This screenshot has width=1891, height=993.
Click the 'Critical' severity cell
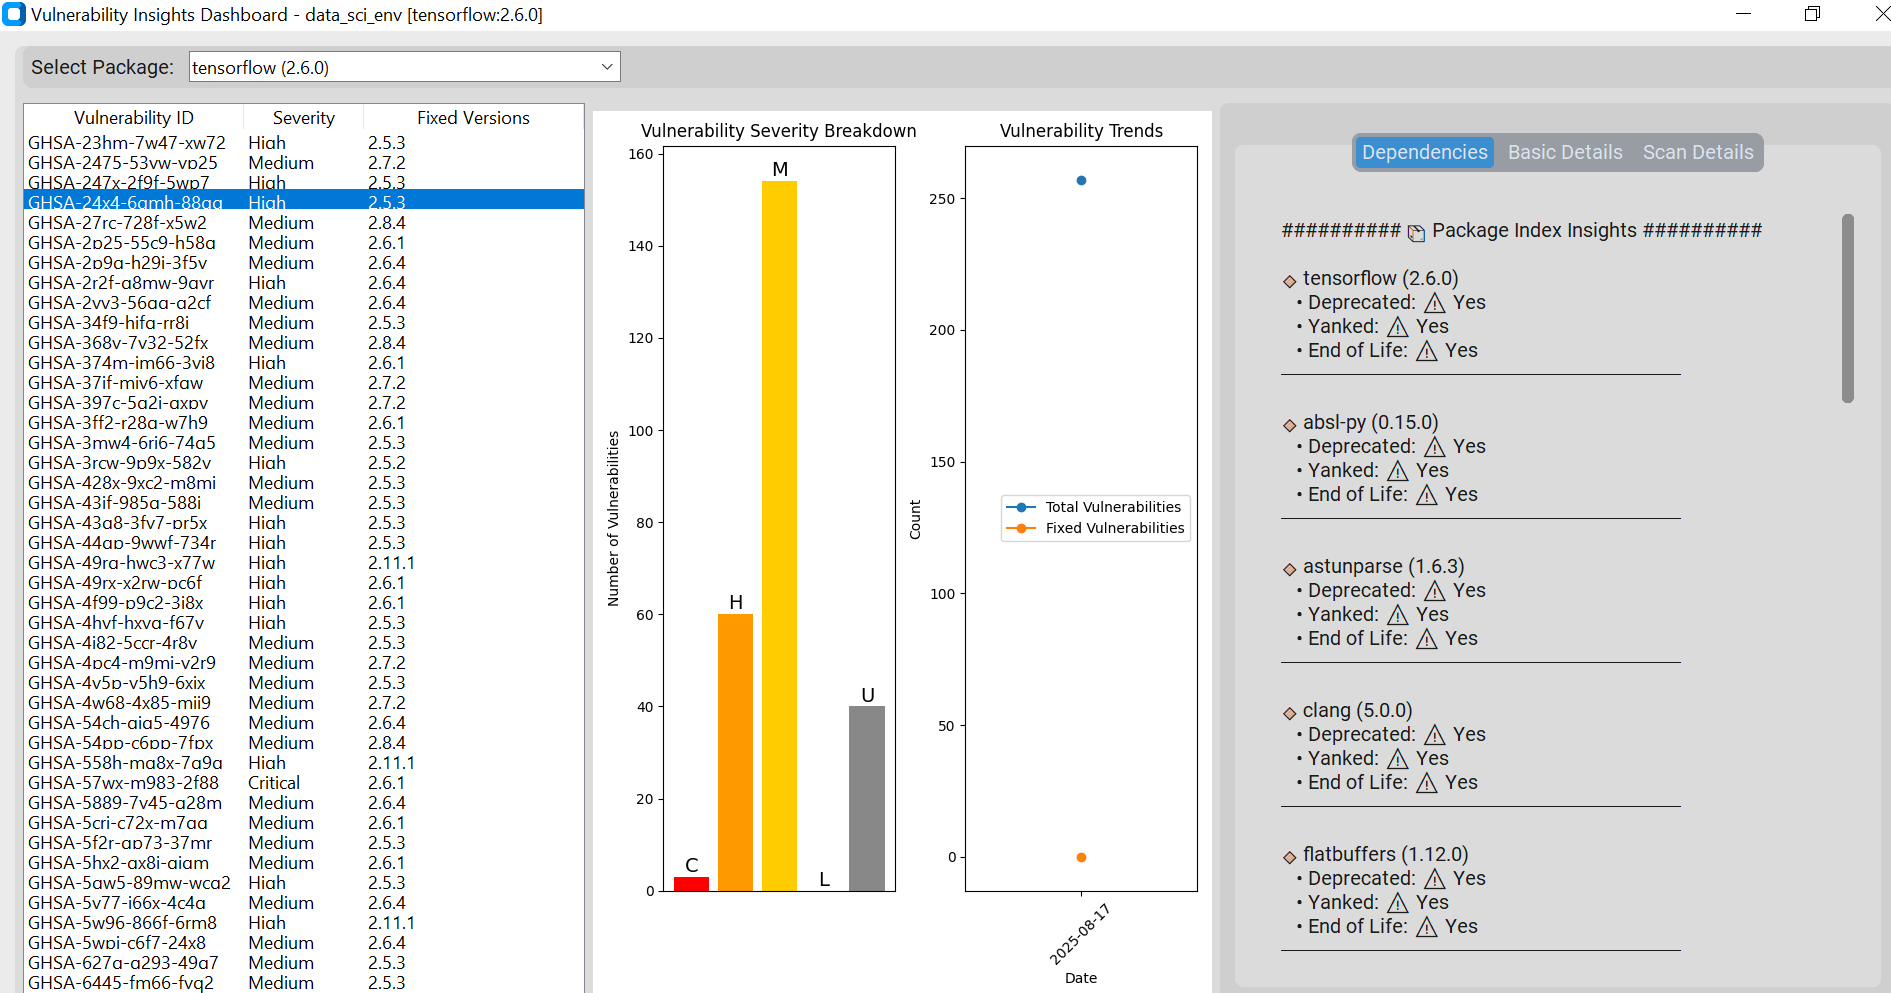(x=274, y=783)
